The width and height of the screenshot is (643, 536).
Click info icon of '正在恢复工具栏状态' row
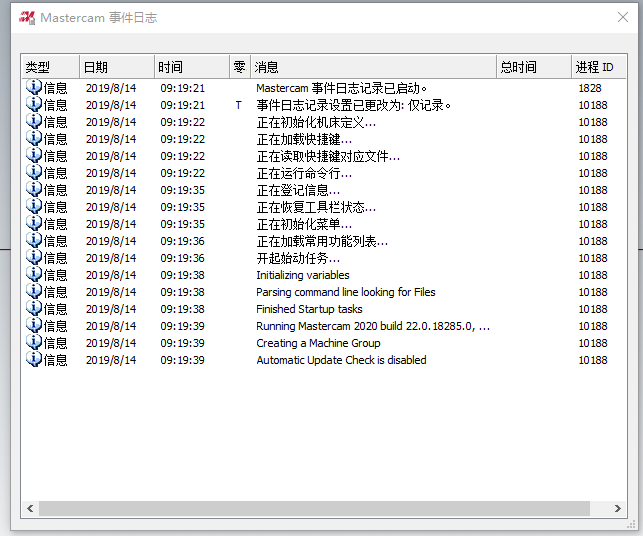[34, 206]
